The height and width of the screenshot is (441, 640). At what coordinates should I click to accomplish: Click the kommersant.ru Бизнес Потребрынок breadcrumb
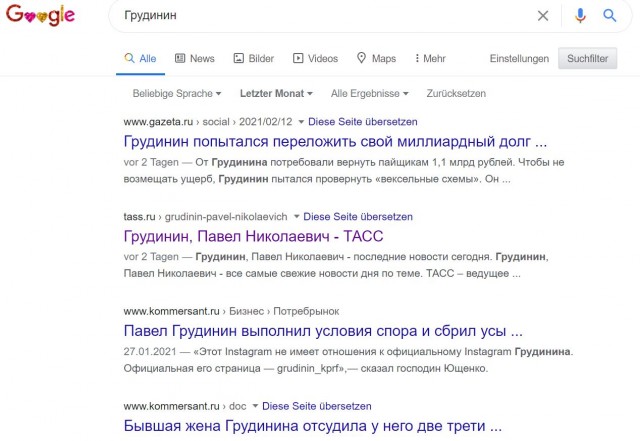pyautogui.click(x=231, y=311)
